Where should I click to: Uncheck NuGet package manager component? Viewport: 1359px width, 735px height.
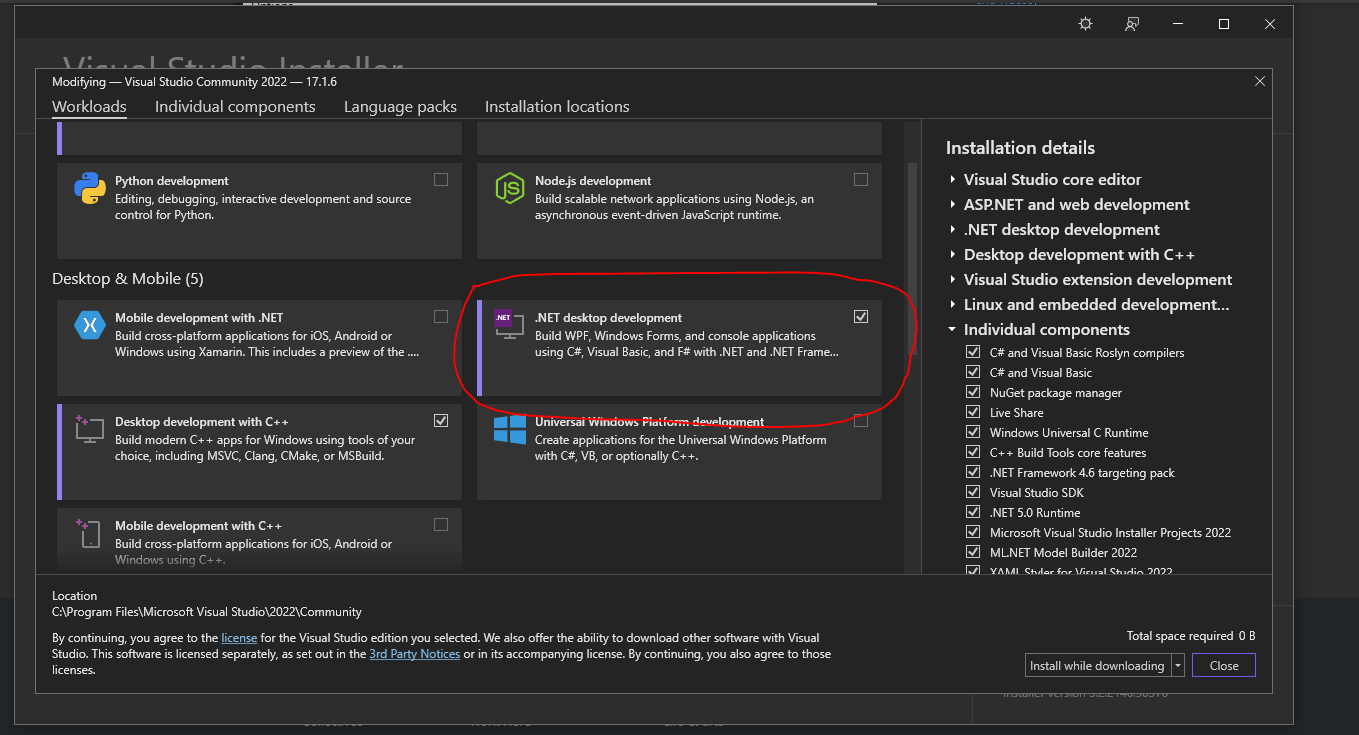[x=973, y=392]
